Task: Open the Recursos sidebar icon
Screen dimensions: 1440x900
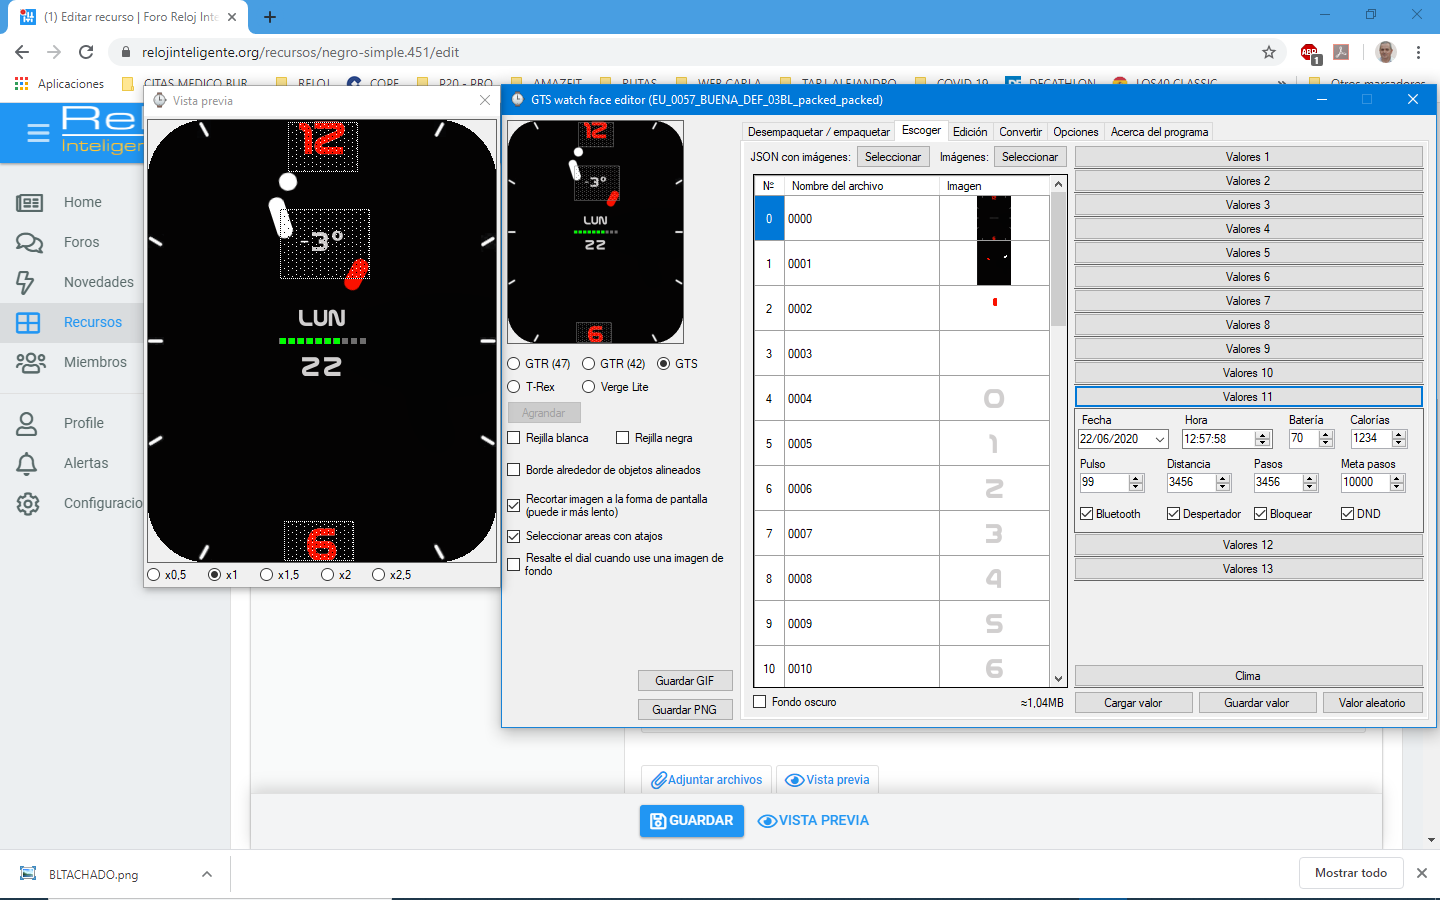Action: pyautogui.click(x=28, y=322)
